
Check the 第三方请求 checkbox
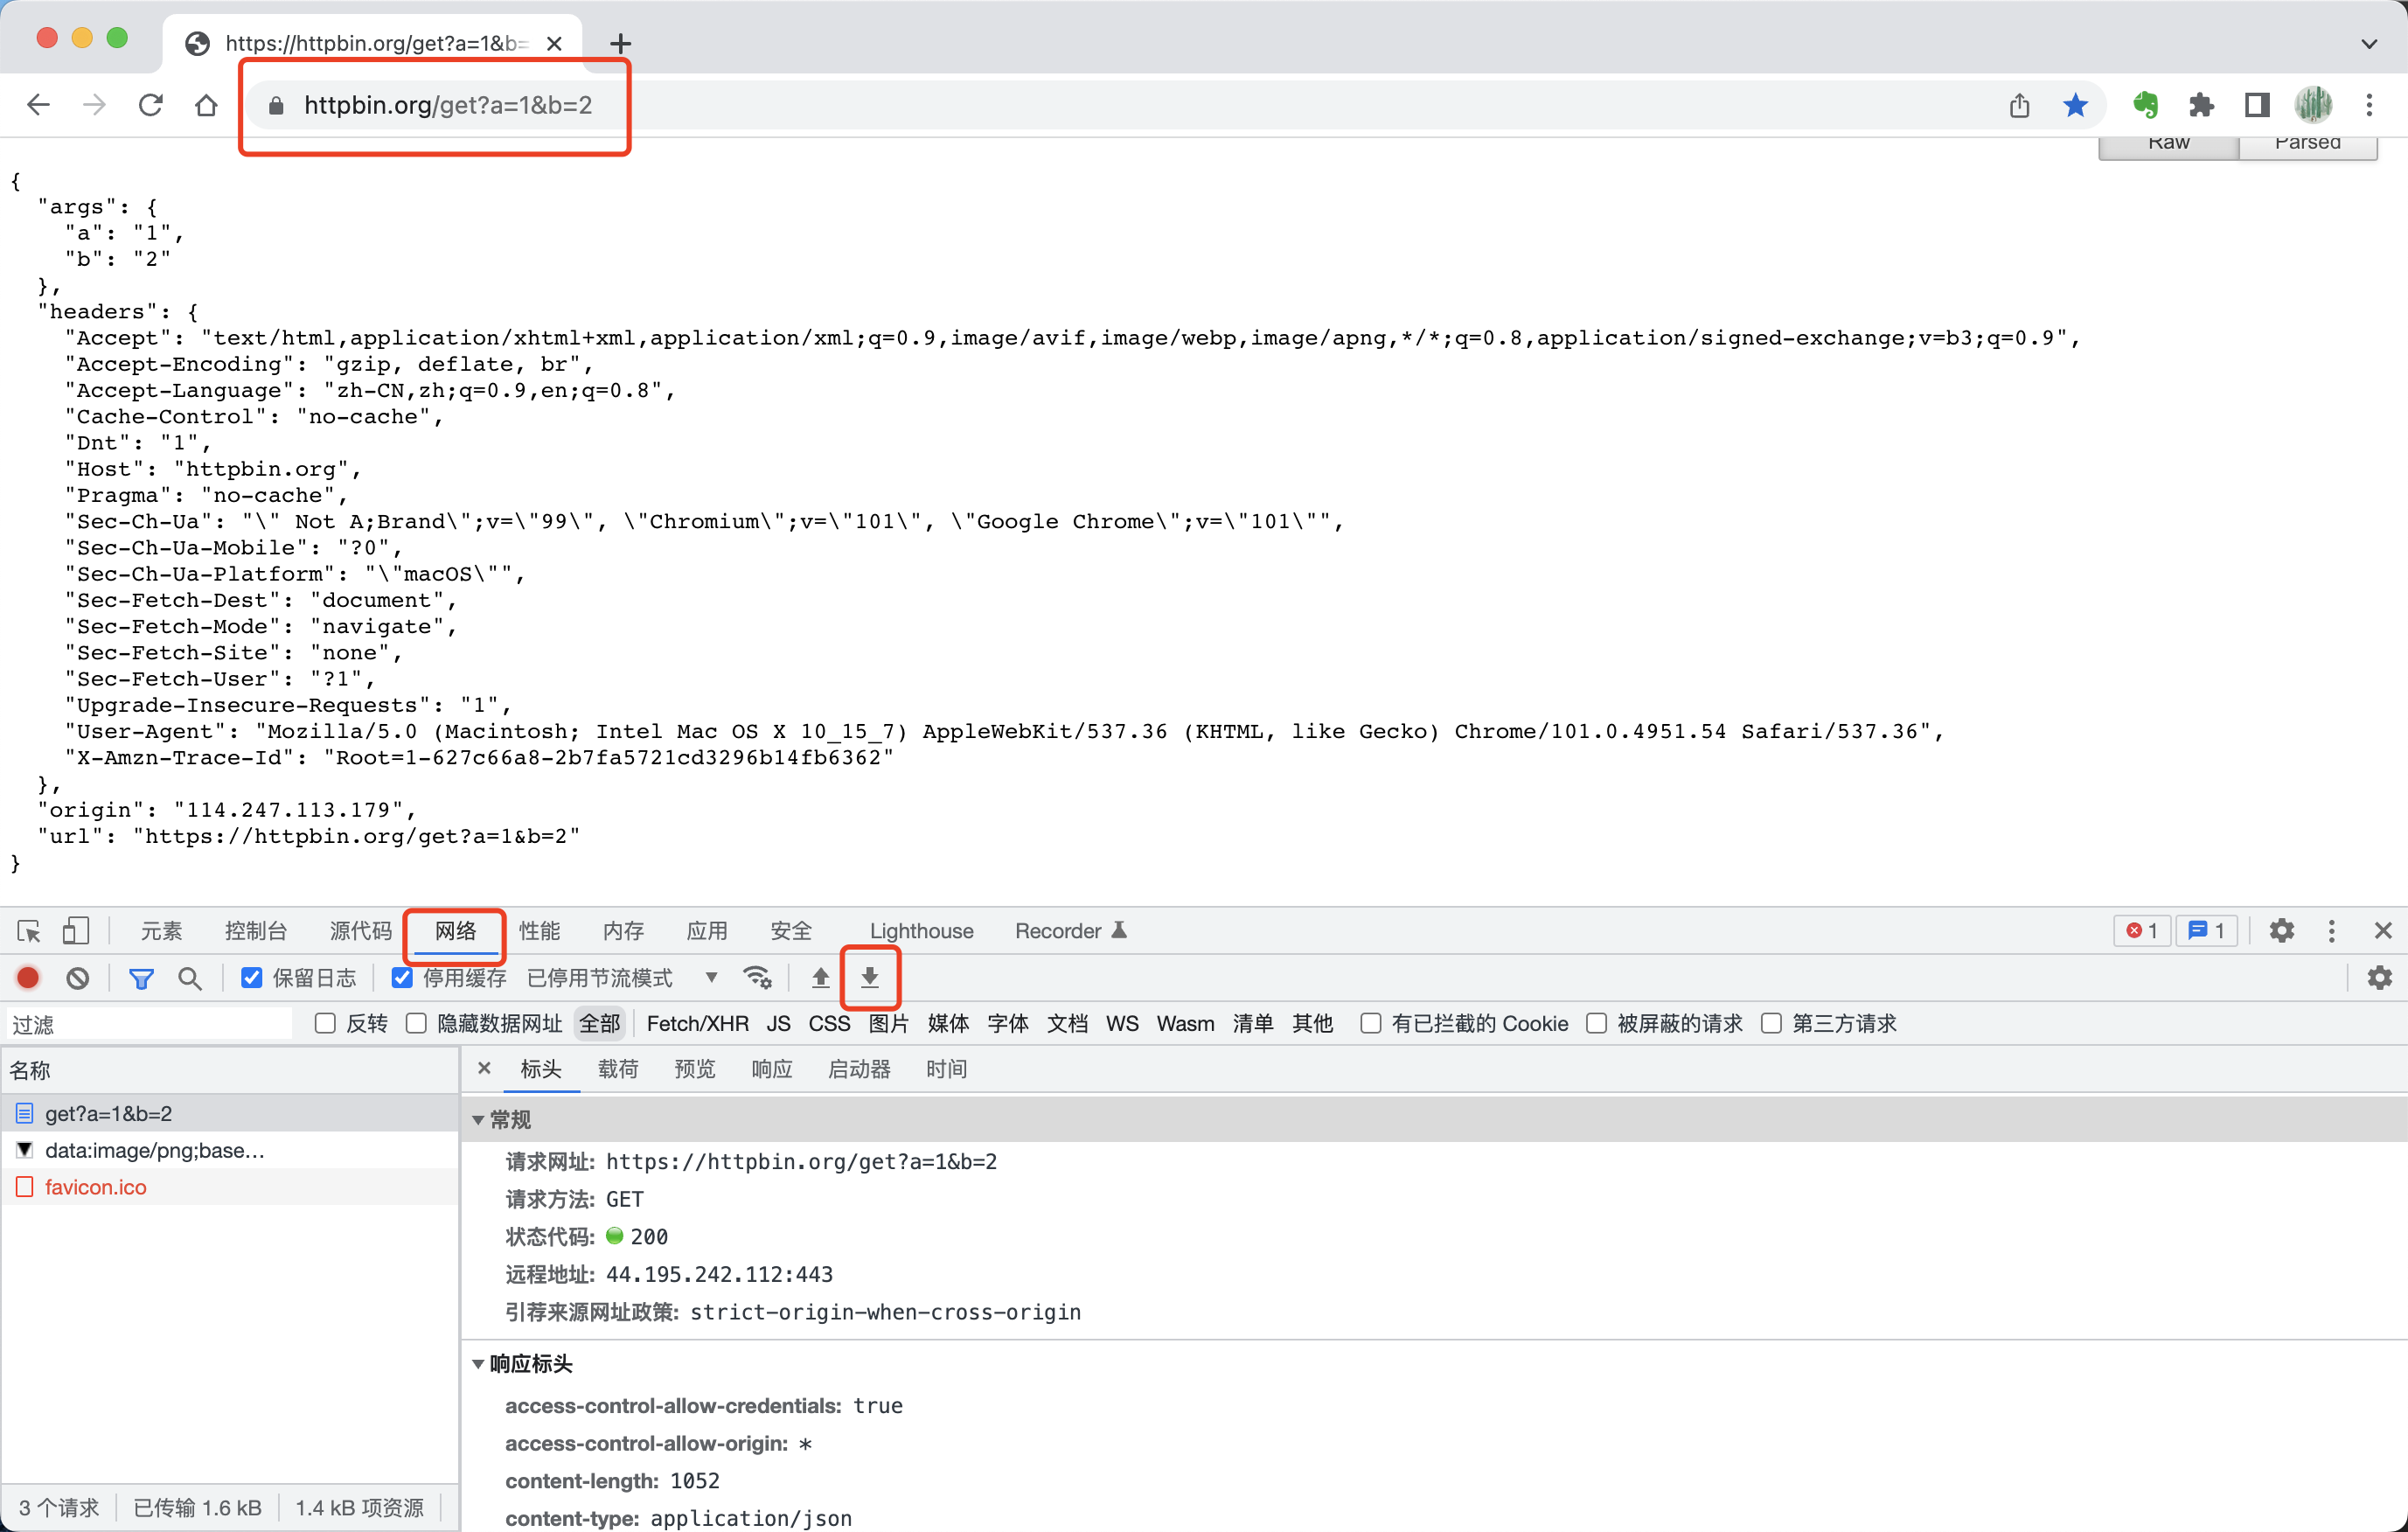pyautogui.click(x=1771, y=1023)
